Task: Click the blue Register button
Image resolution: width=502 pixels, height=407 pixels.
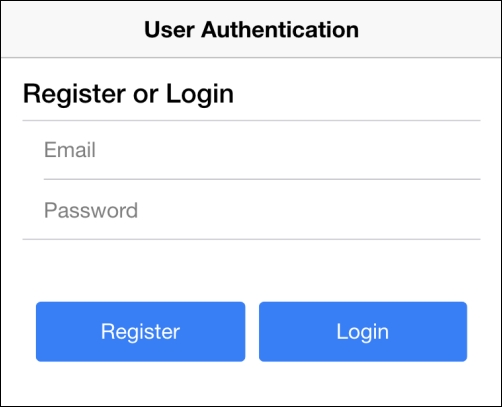Action: pos(140,332)
